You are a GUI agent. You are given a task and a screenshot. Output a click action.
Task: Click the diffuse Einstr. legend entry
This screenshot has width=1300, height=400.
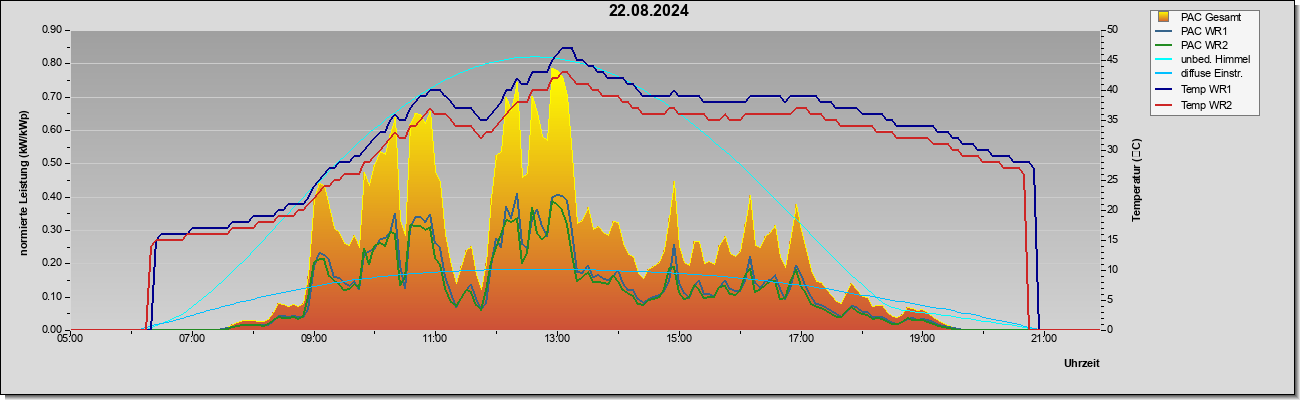coord(1204,74)
